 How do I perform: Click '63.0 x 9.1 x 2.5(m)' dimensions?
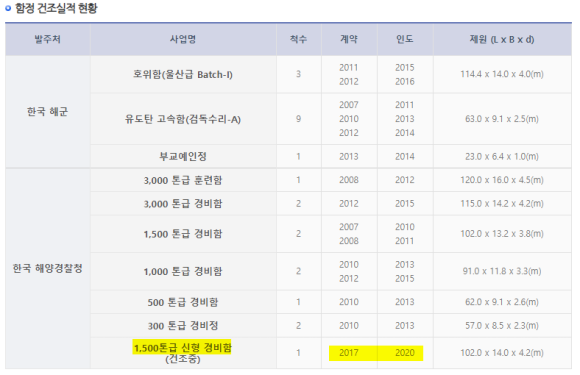[502, 119]
